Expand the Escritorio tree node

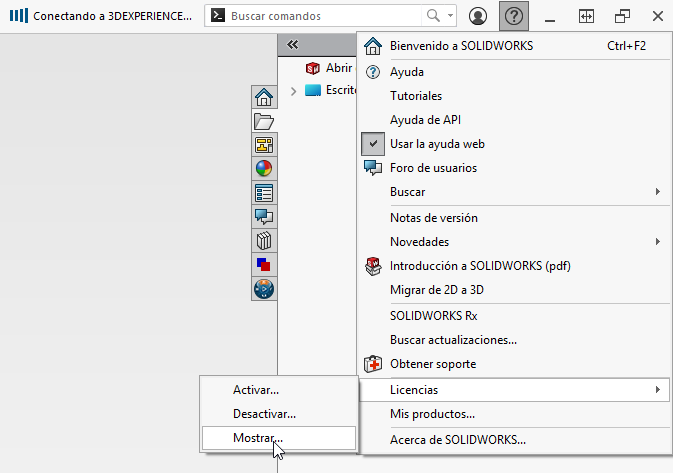(x=293, y=91)
